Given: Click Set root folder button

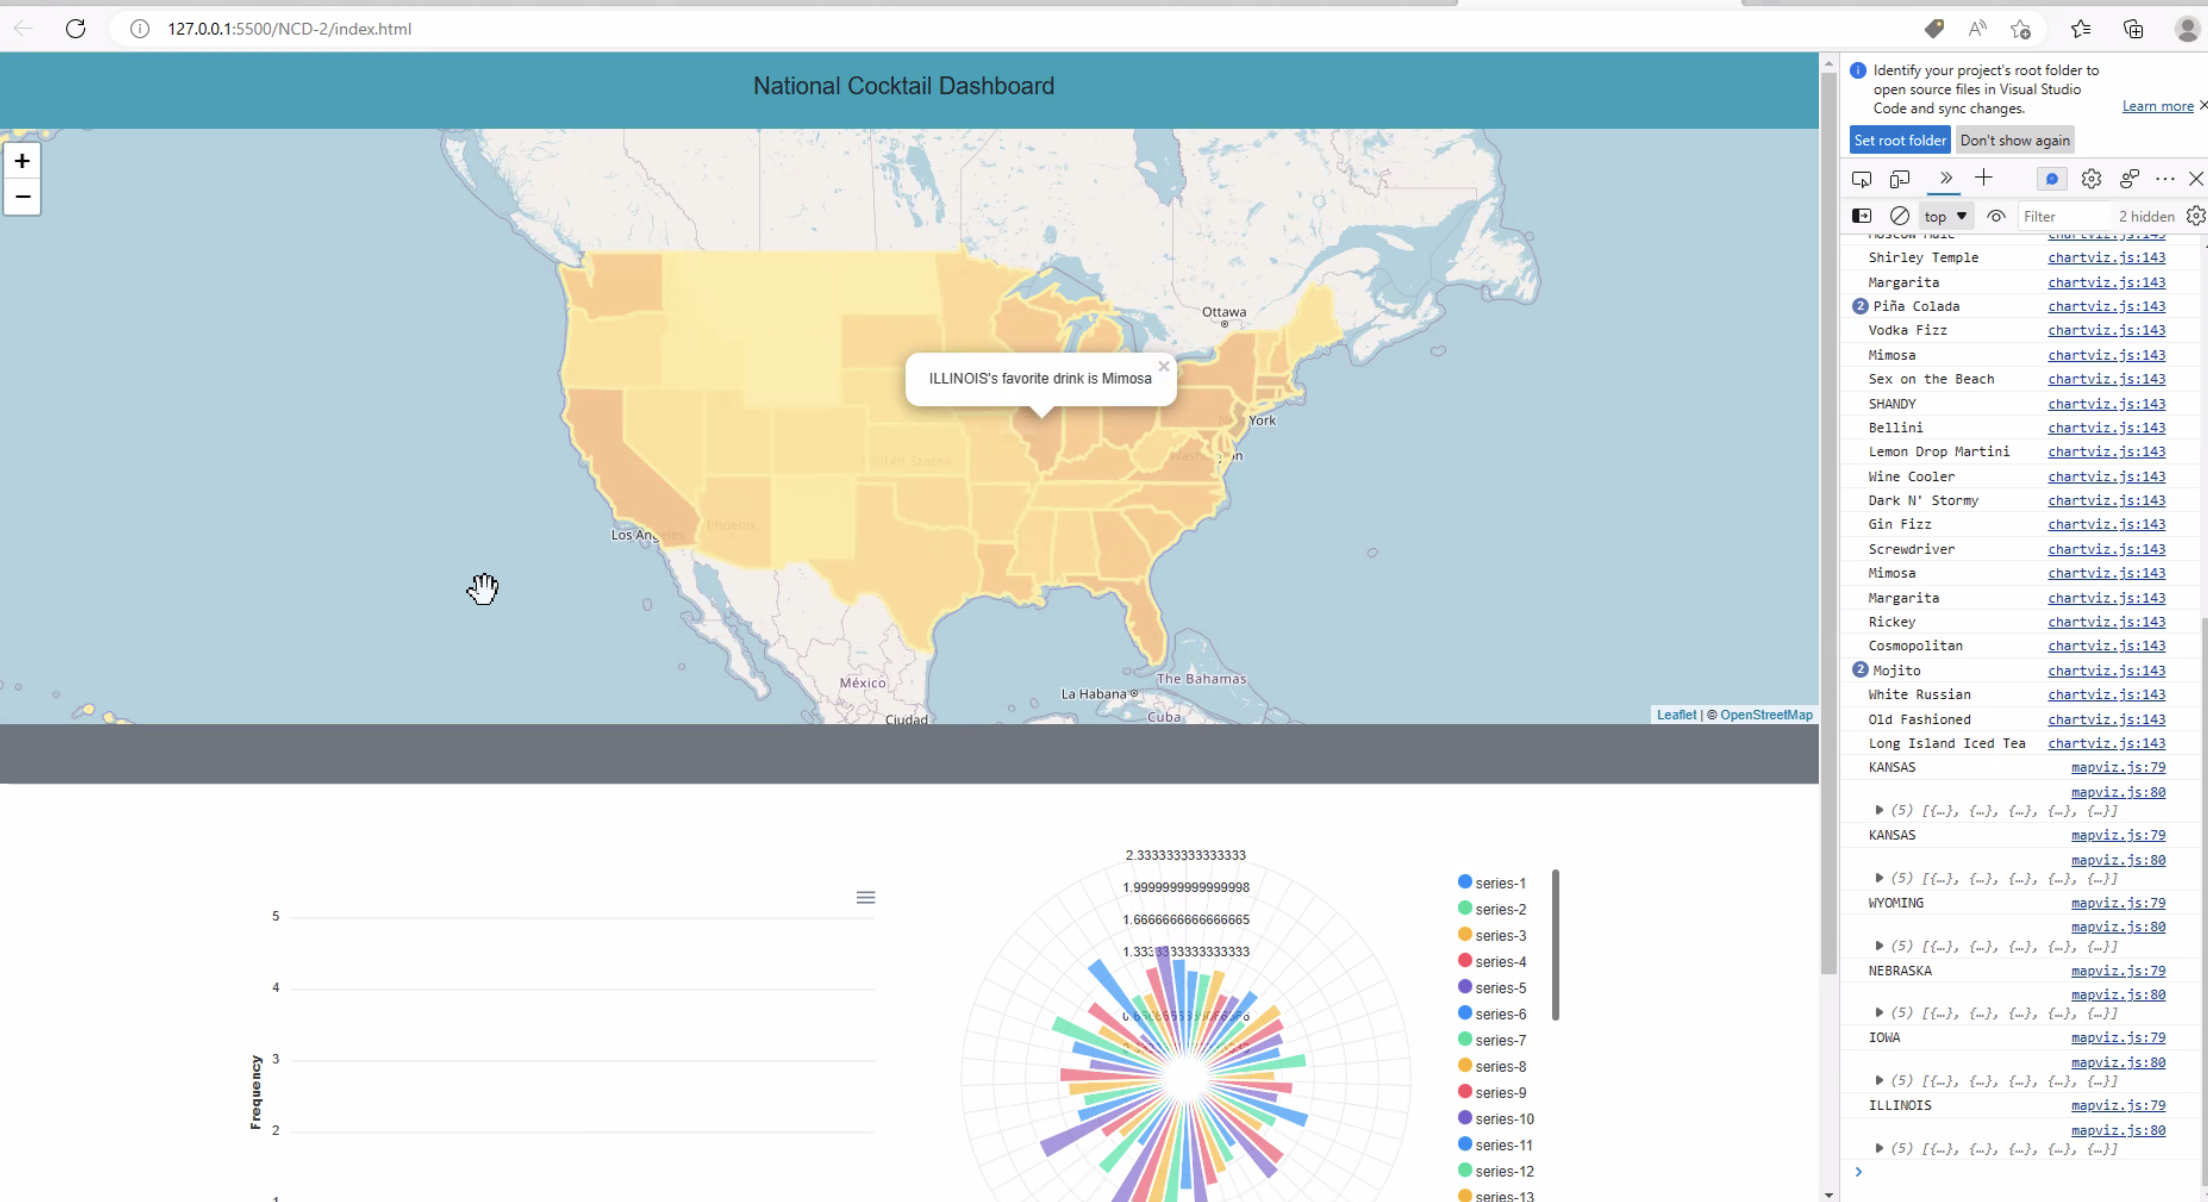Looking at the screenshot, I should pos(1899,140).
